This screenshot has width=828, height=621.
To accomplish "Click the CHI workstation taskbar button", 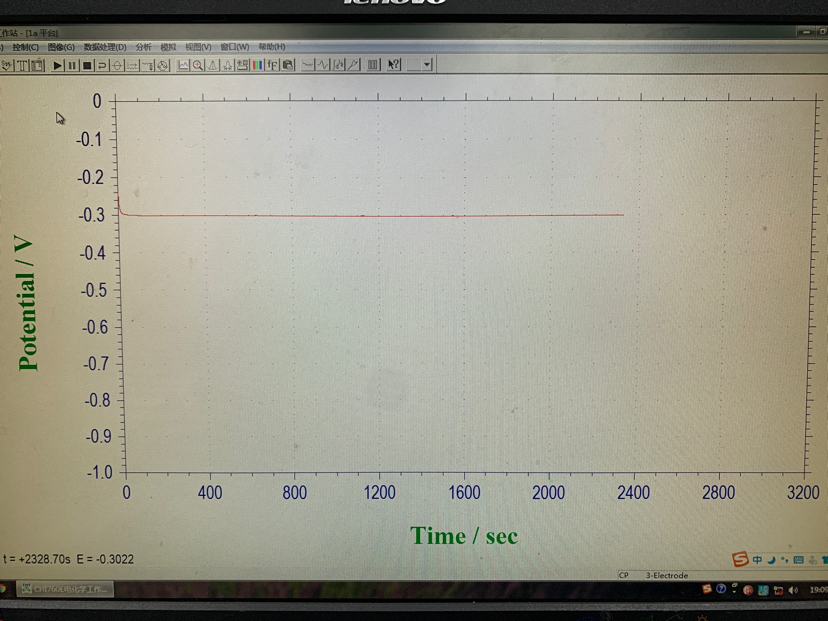I will coord(66,590).
